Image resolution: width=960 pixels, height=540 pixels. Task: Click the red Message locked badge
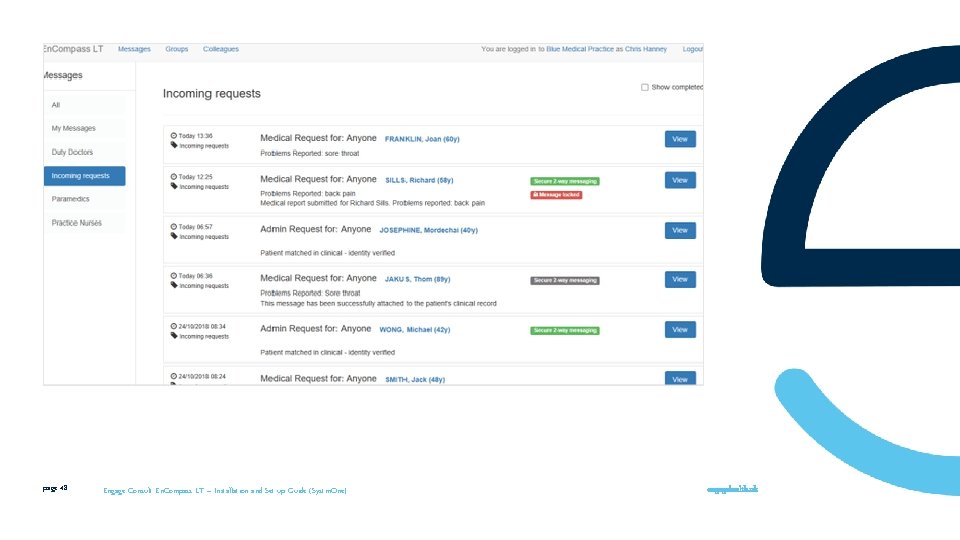(556, 195)
